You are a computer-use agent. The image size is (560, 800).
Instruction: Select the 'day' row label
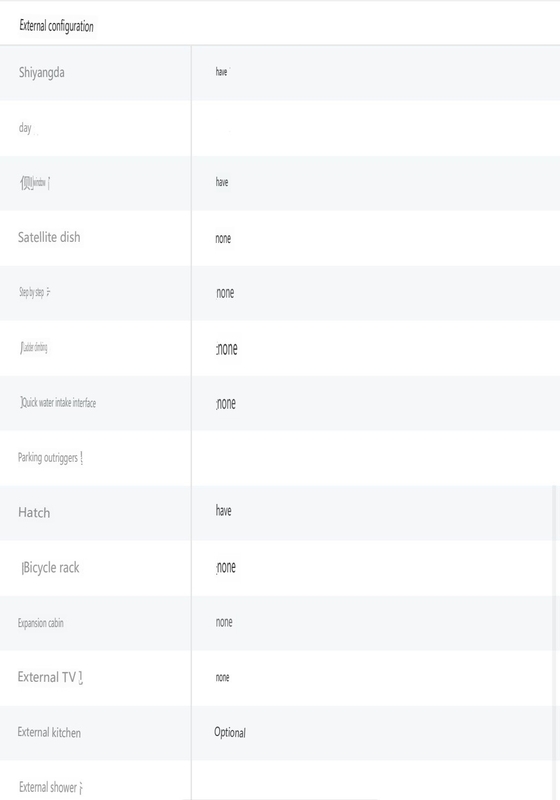point(25,128)
